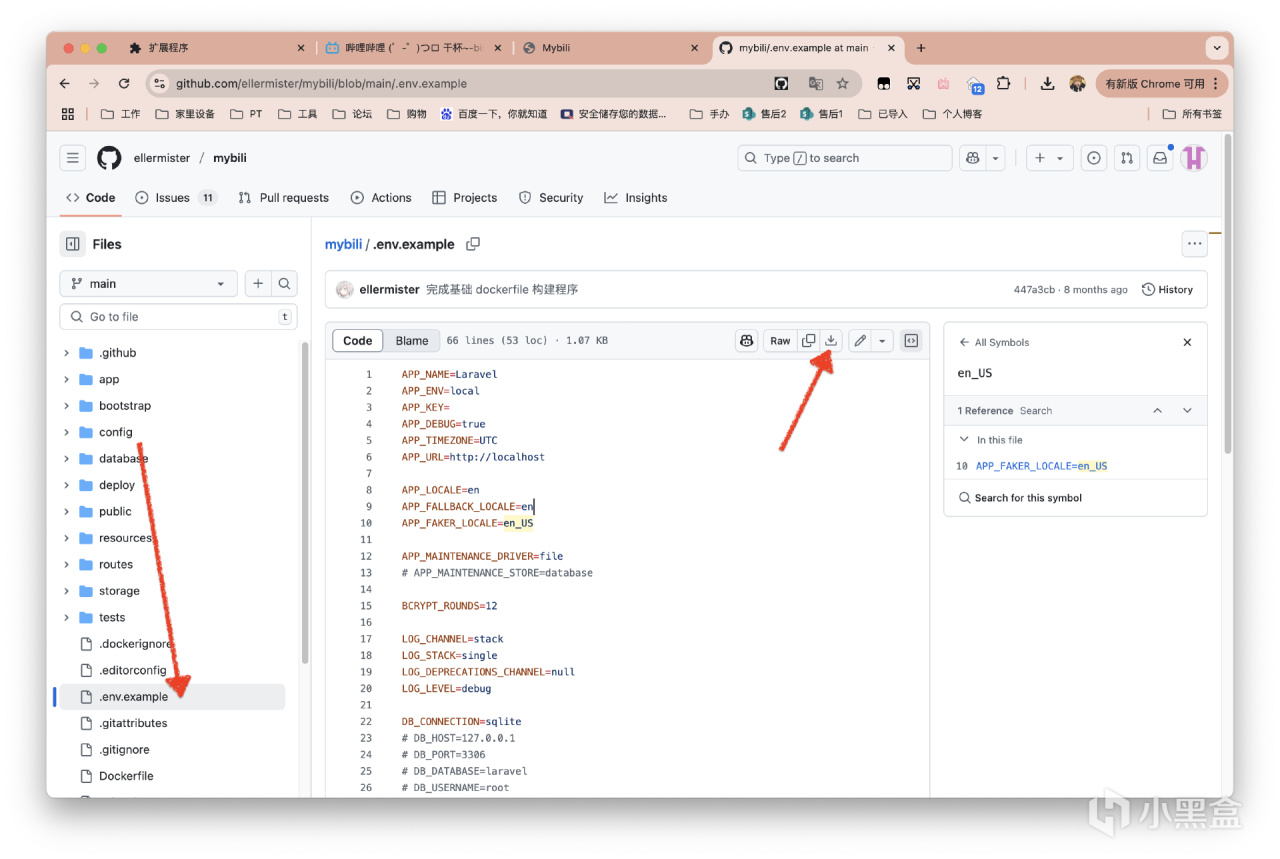Open Copilot chat from the GitHub header

(x=972, y=158)
